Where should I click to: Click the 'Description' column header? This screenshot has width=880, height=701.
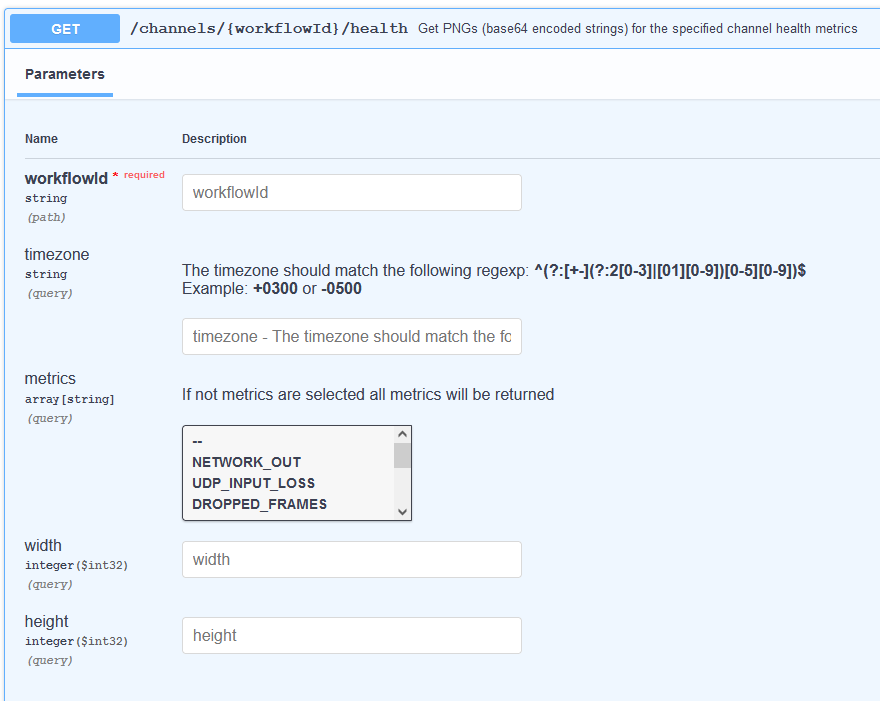click(x=214, y=139)
